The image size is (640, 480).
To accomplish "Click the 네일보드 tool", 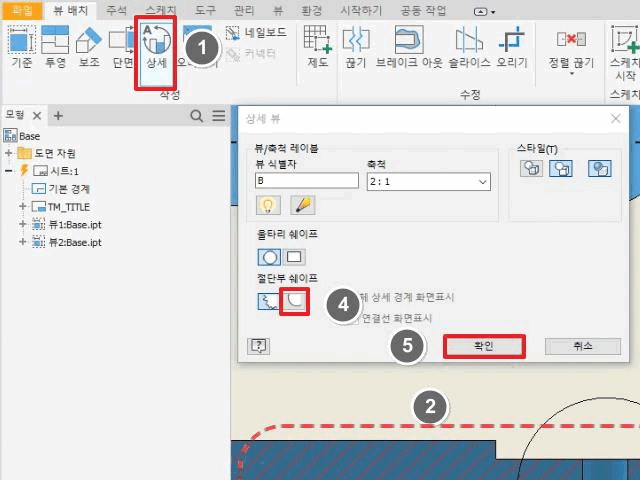I will 256,33.
